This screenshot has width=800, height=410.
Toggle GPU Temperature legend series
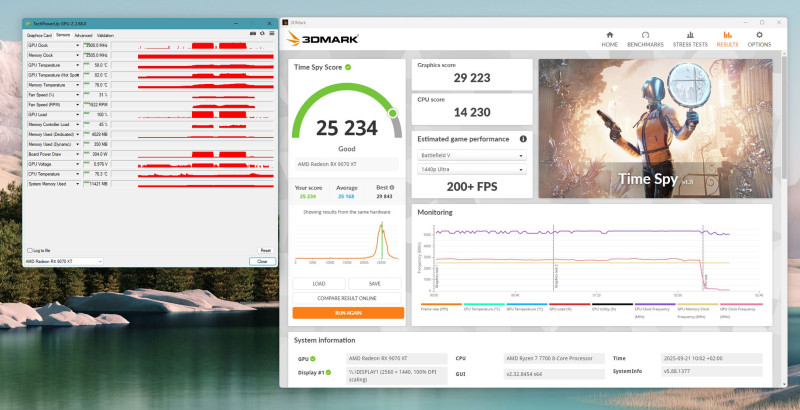click(527, 307)
